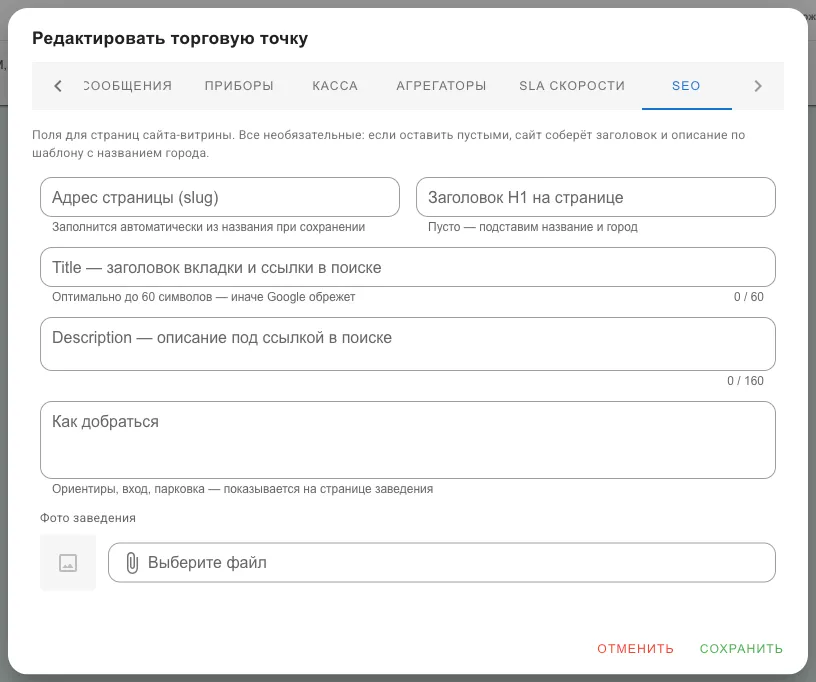Click the Редактировать торговую точку heading

[x=170, y=38]
